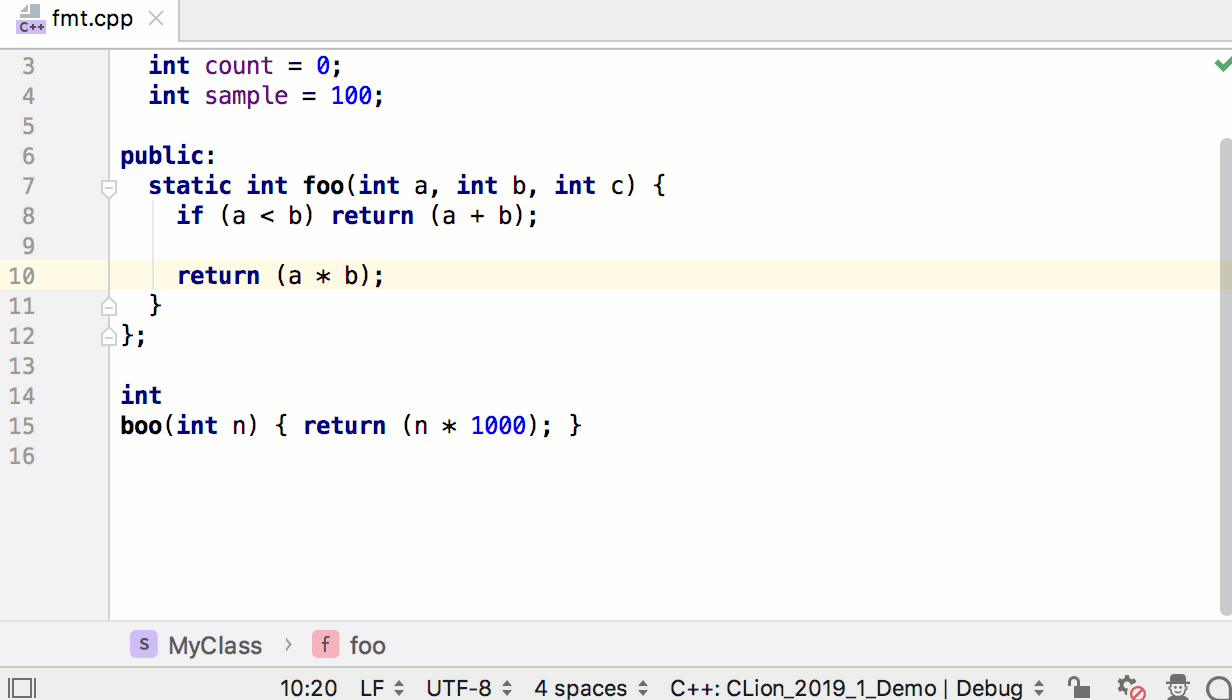Click the Hector inspector icon in status bar
Image resolution: width=1232 pixels, height=700 pixels.
point(1177,688)
